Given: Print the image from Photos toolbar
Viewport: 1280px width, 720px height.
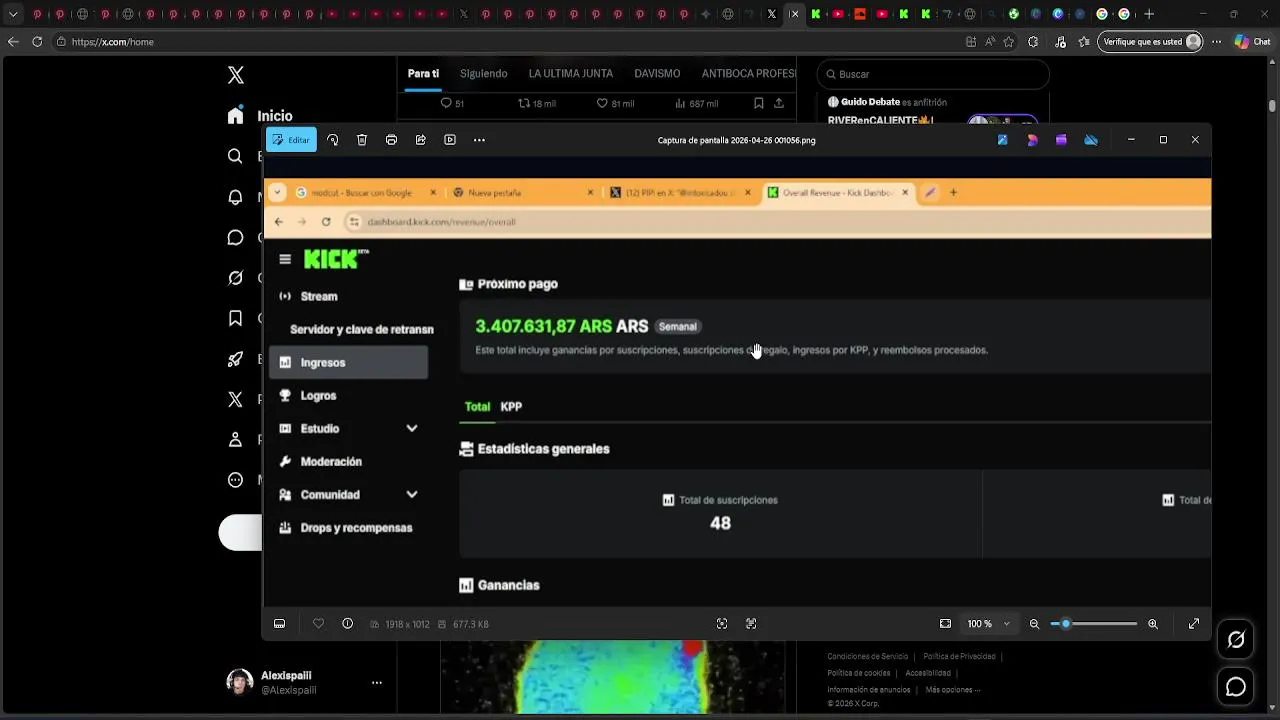Looking at the screenshot, I should 391,140.
